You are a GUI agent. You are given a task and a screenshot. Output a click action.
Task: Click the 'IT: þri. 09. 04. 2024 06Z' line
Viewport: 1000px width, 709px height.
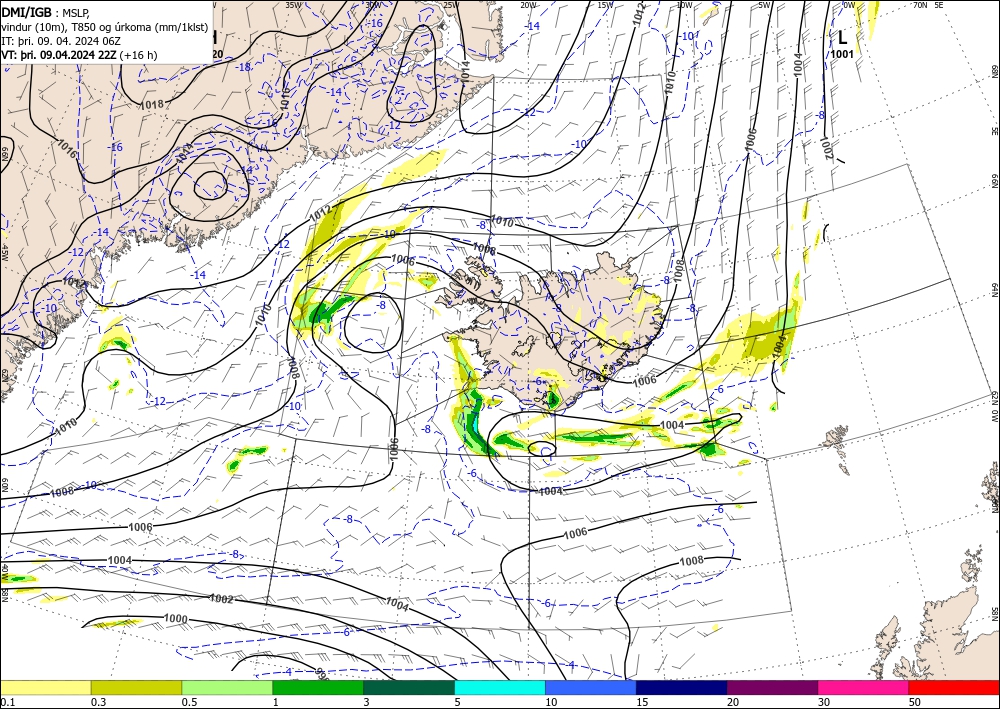(x=61, y=41)
